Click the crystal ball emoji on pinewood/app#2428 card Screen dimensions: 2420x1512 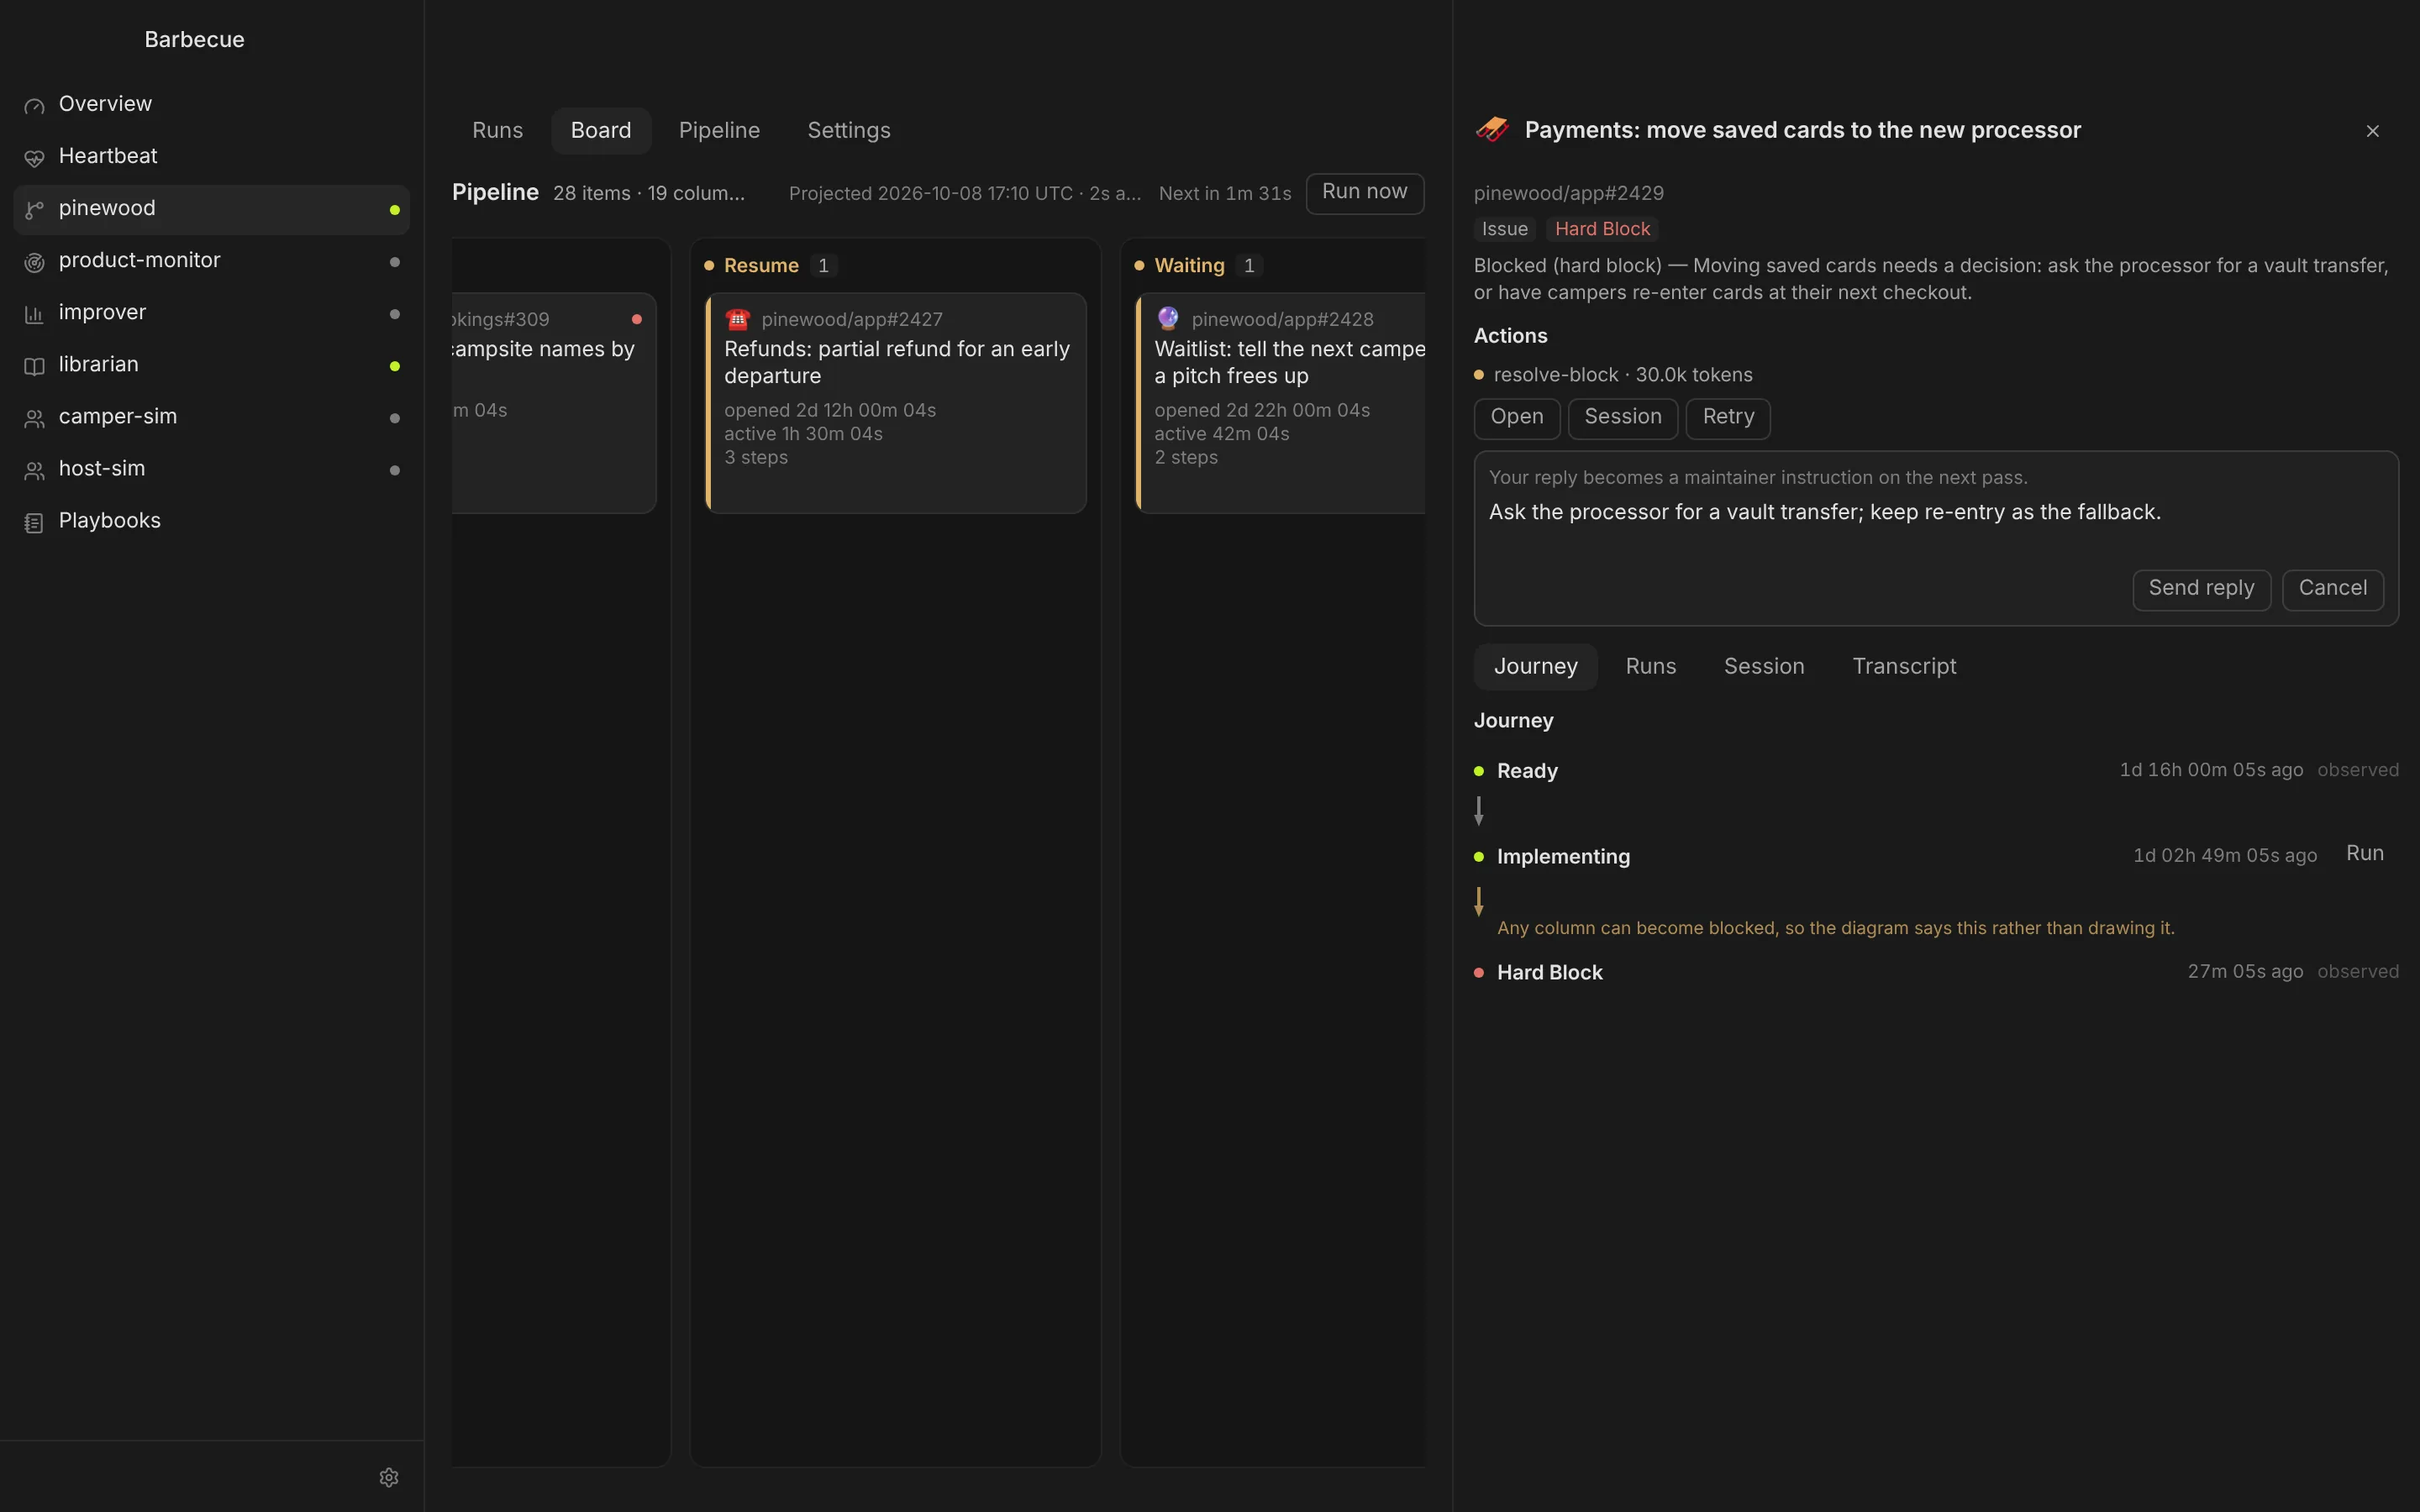[x=1168, y=319]
